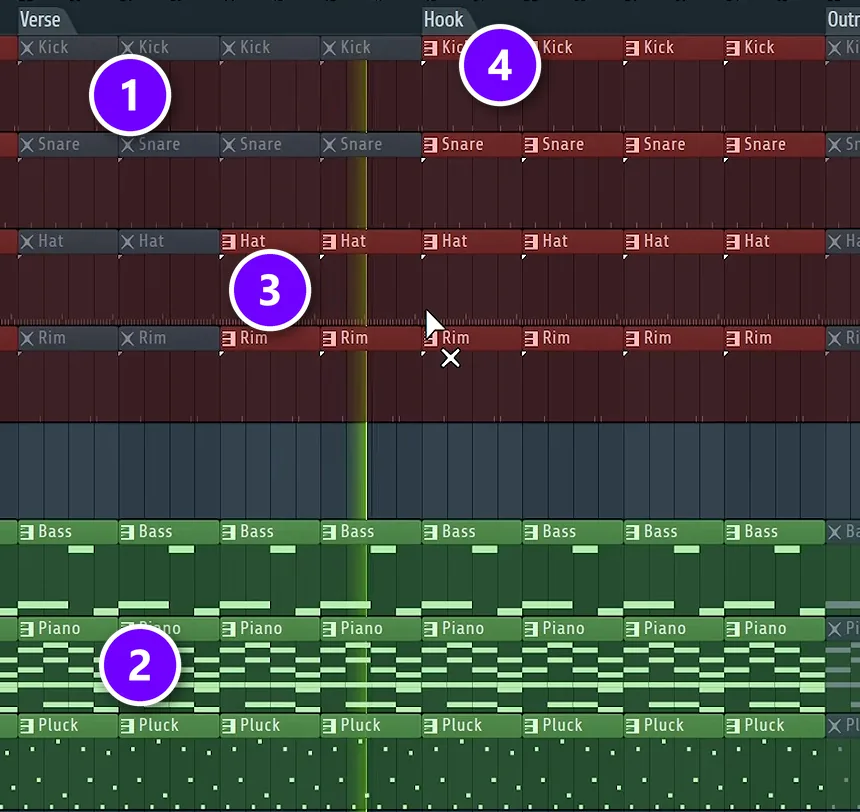Open pattern icon on Verse's first Piano clip
Screen dimensions: 860x812
point(27,629)
